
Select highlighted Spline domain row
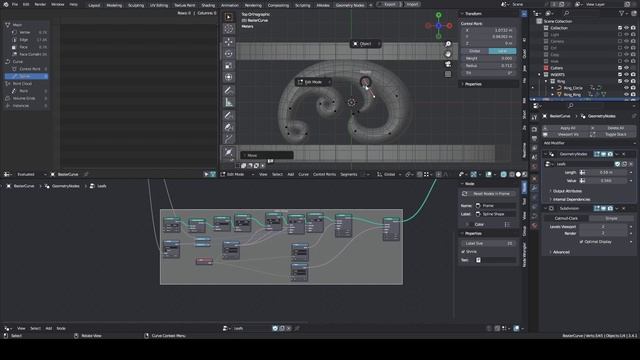[x=27, y=76]
